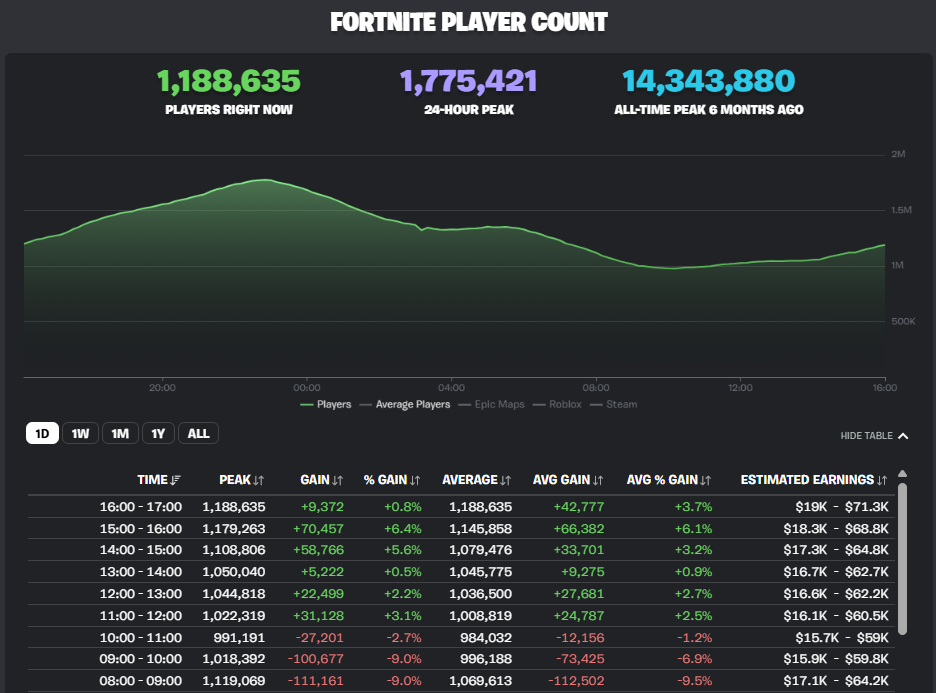The height and width of the screenshot is (693, 936).
Task: Switch to the 1W time range
Action: (x=80, y=433)
